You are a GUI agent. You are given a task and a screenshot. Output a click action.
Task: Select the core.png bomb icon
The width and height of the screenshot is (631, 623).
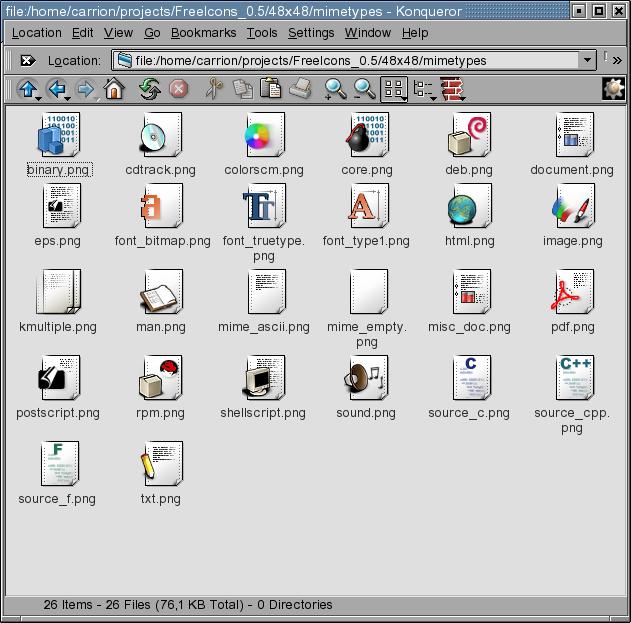tap(367, 135)
